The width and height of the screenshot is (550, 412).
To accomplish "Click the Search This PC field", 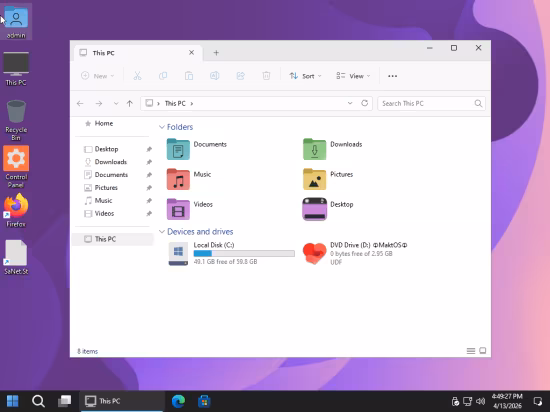I will tap(431, 103).
